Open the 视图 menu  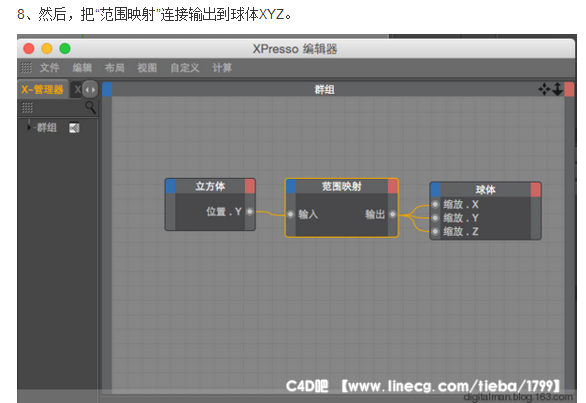click(147, 68)
